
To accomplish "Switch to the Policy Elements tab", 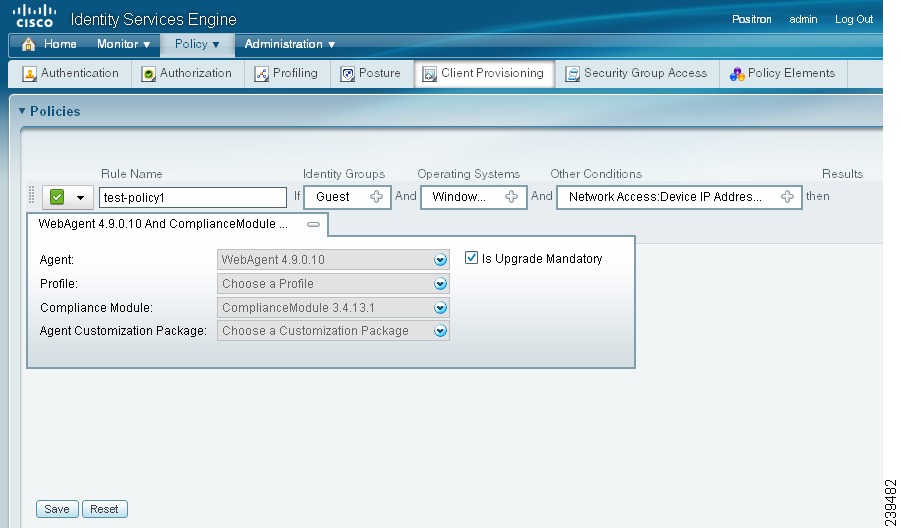I will [783, 74].
